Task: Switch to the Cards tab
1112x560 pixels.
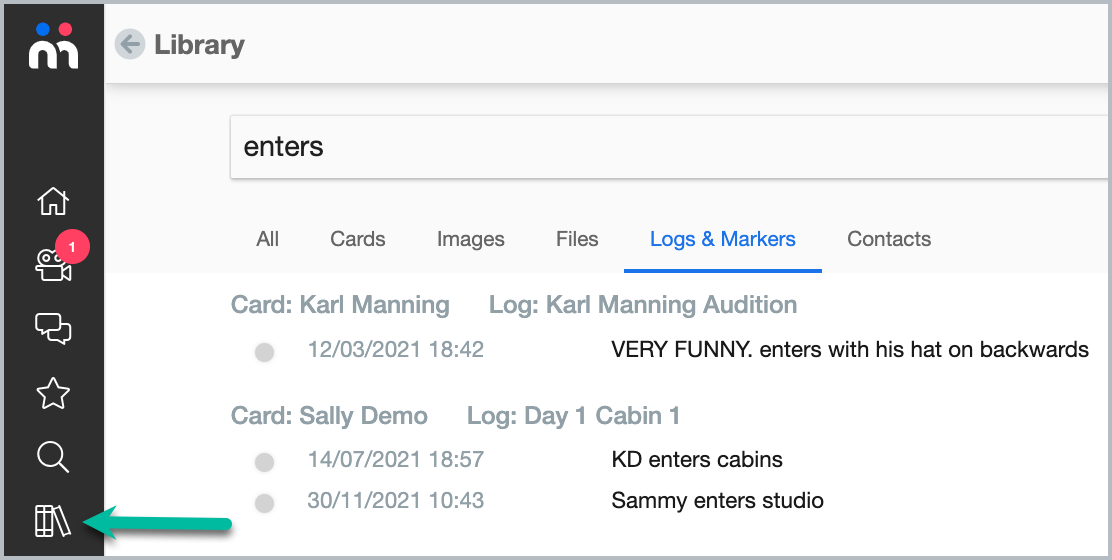Action: tap(358, 239)
